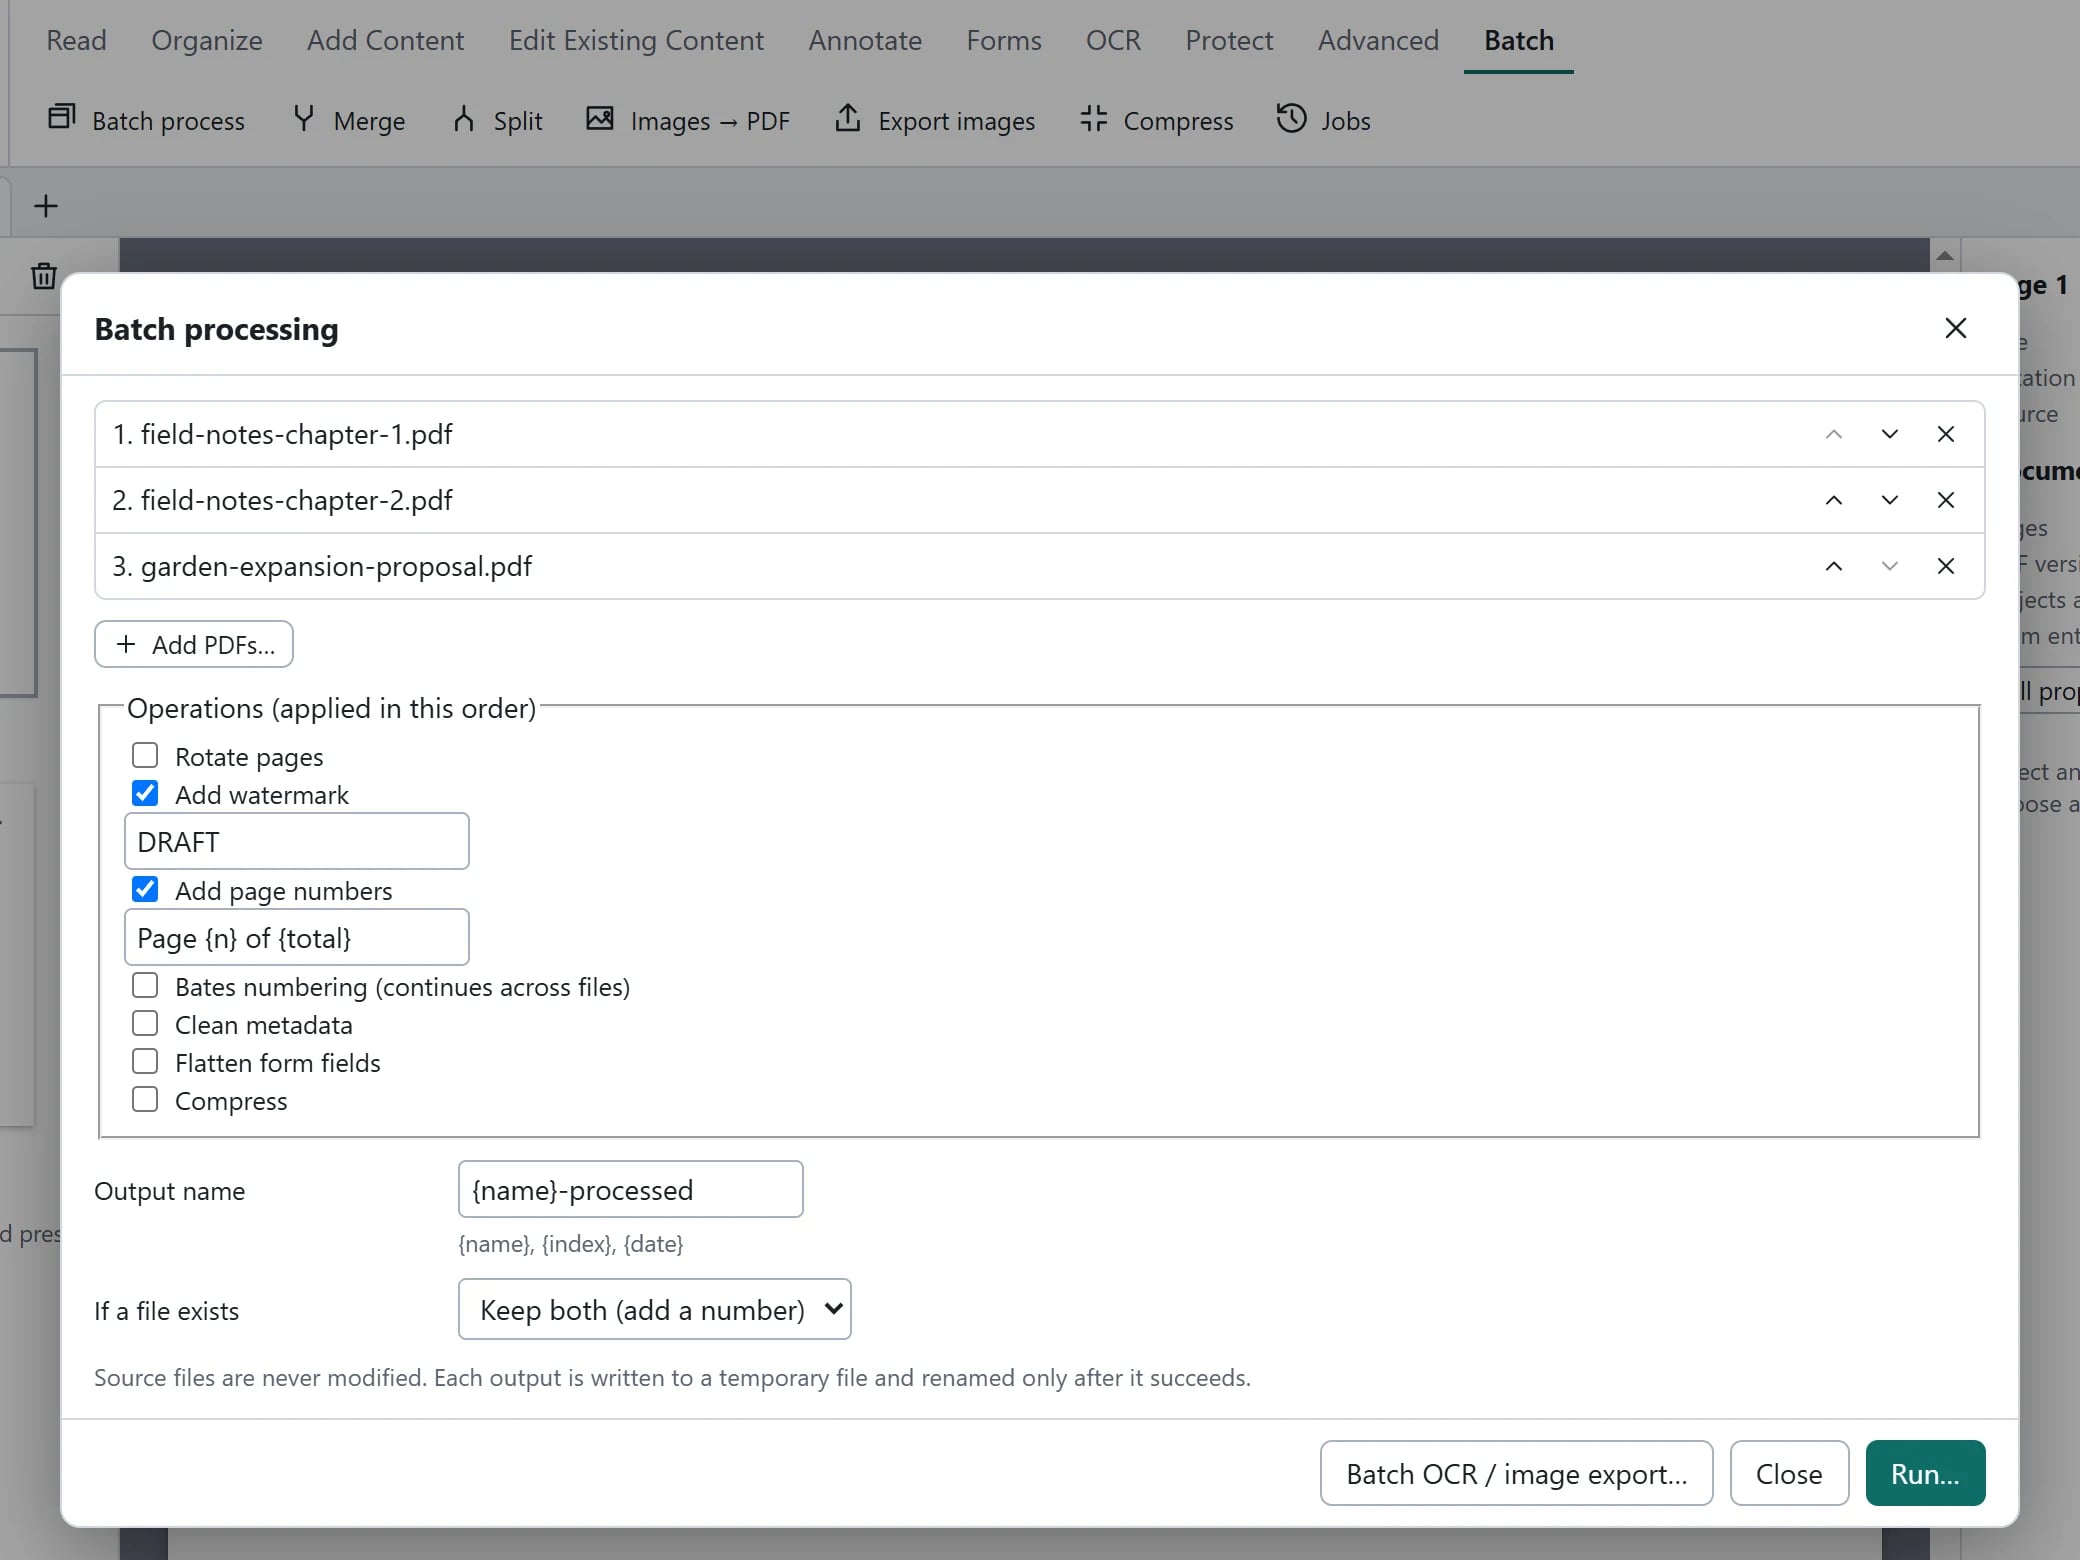2080x1560 pixels.
Task: Open the Batch process tool
Action: coord(146,120)
